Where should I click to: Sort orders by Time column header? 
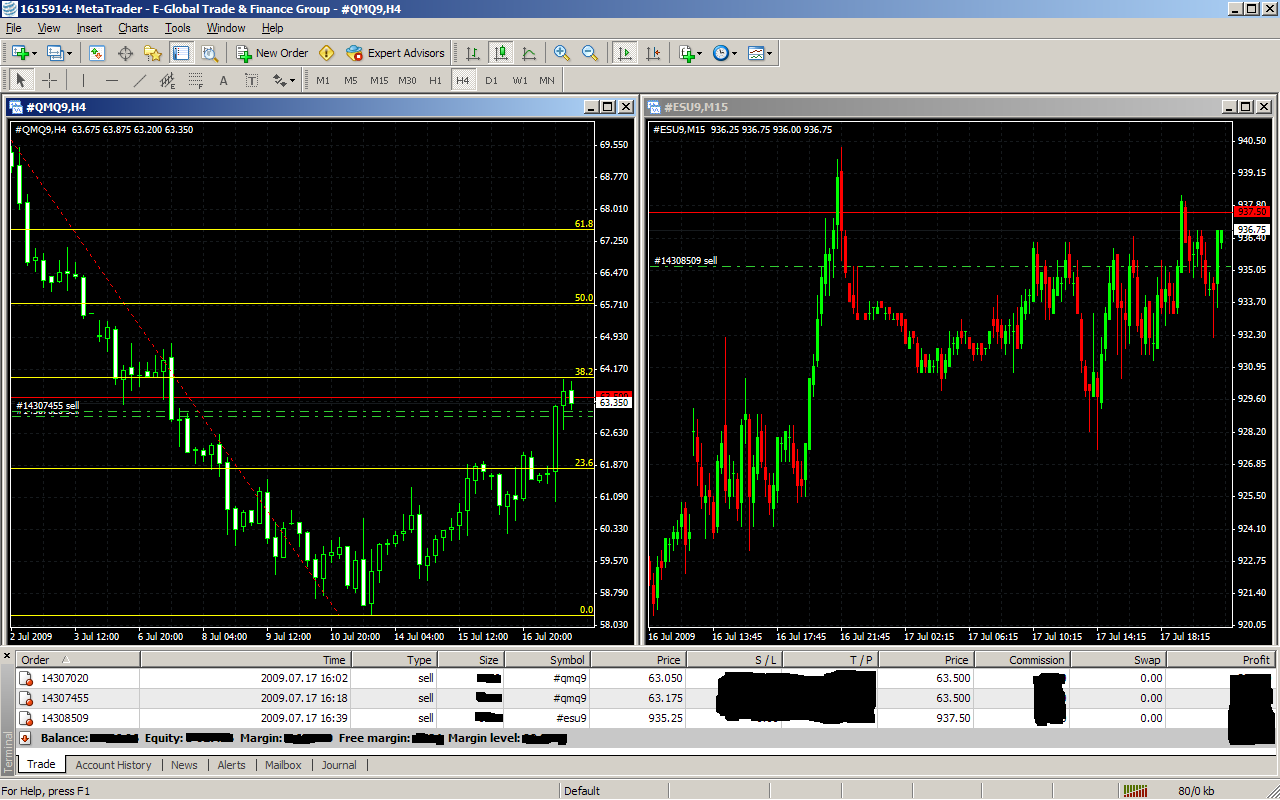[x=245, y=660]
